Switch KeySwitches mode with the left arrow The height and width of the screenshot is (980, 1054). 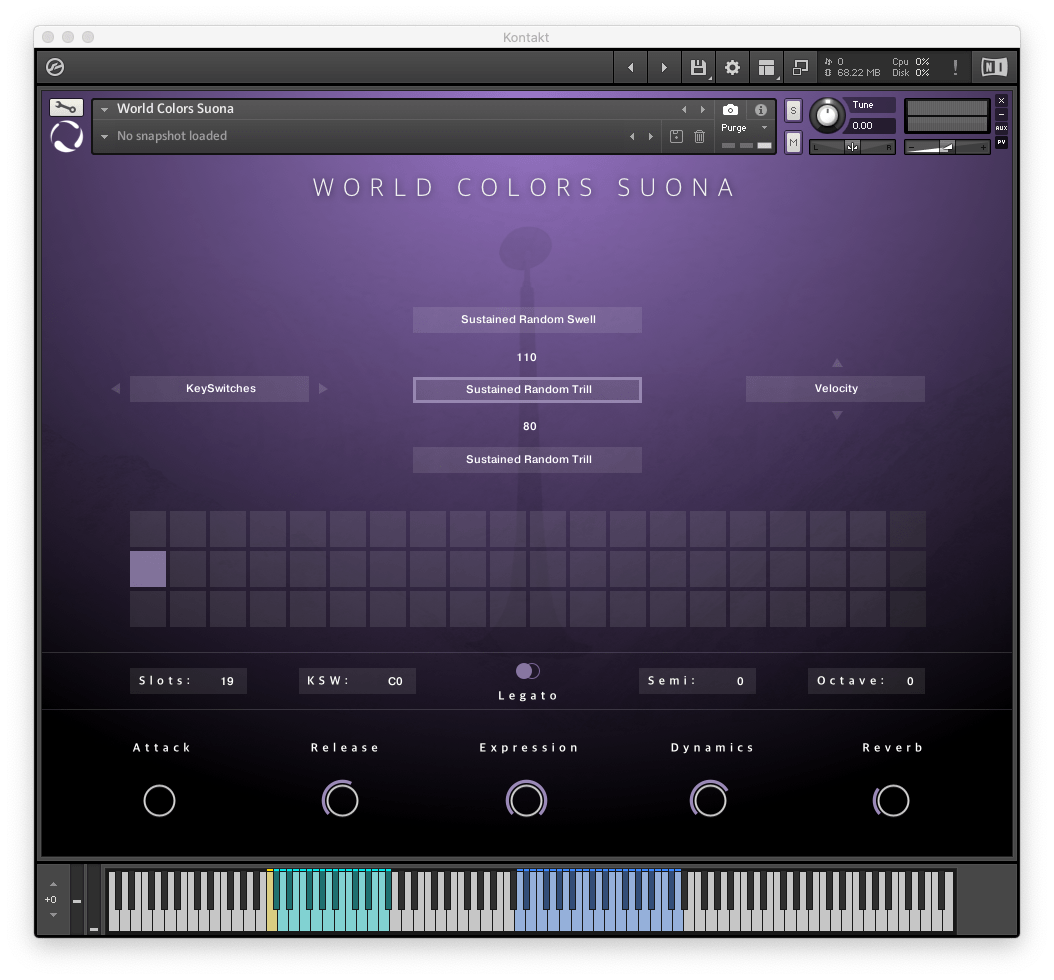(116, 389)
